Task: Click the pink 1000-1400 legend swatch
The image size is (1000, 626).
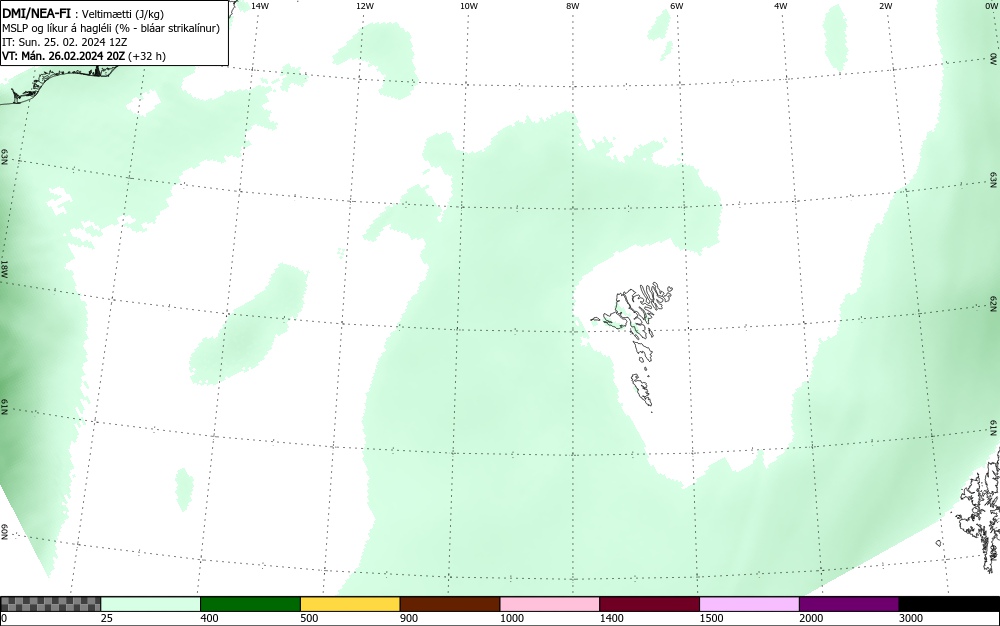Action: pyautogui.click(x=550, y=604)
